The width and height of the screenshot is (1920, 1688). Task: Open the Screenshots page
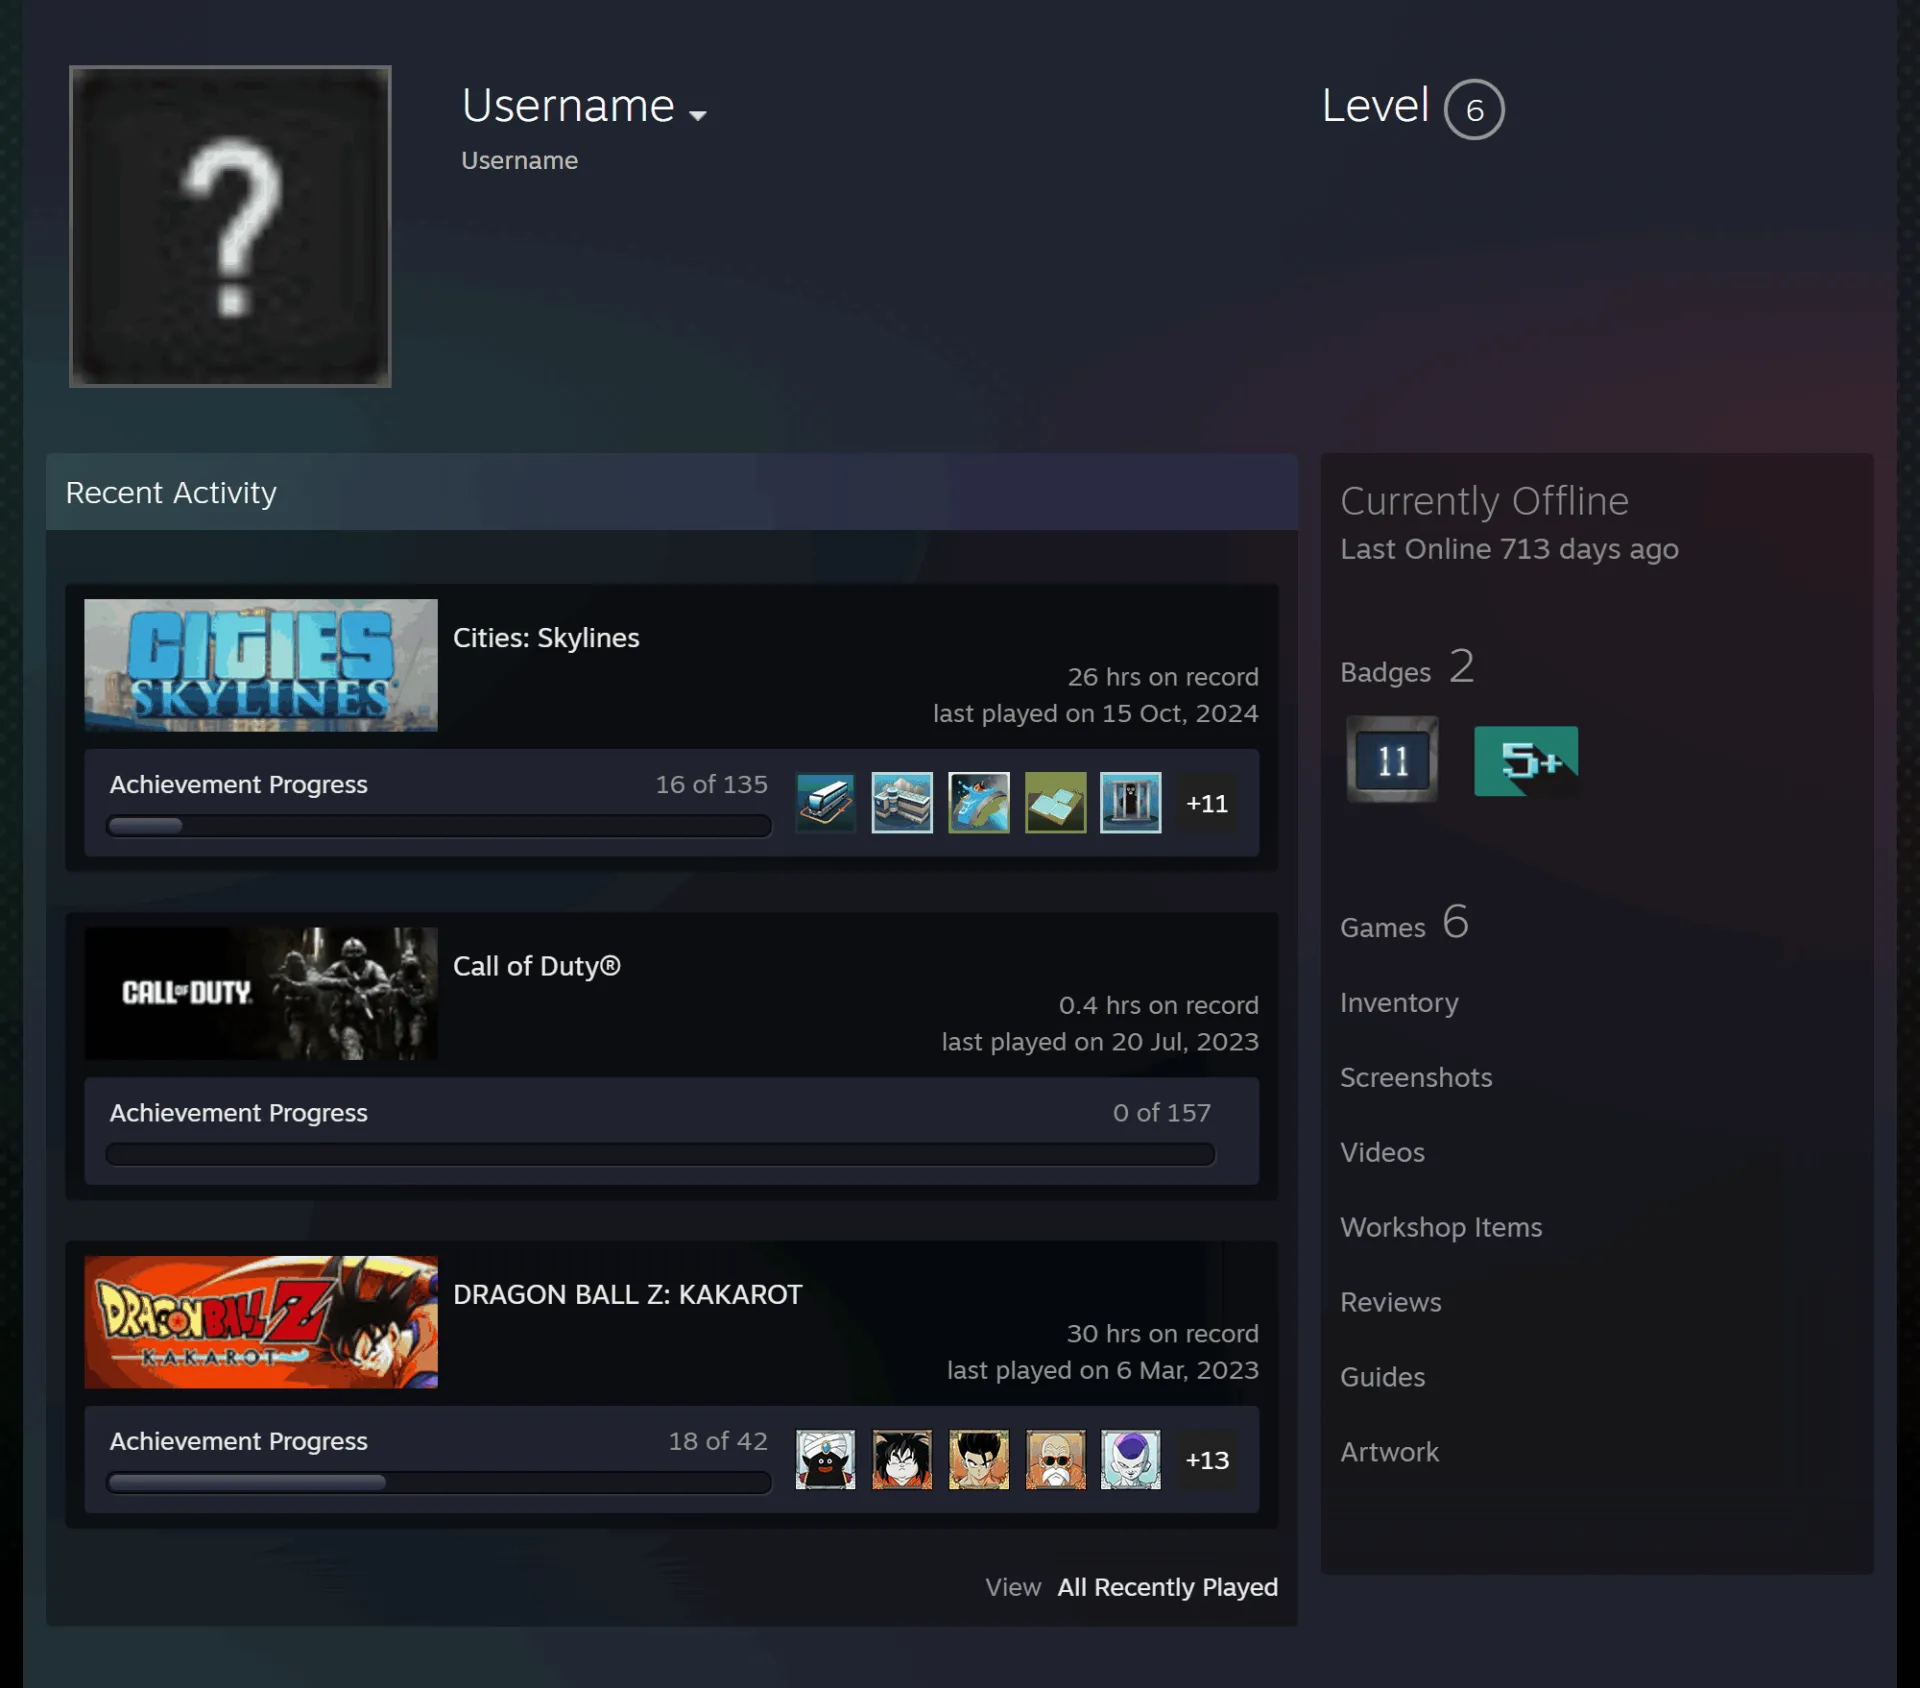point(1416,1077)
